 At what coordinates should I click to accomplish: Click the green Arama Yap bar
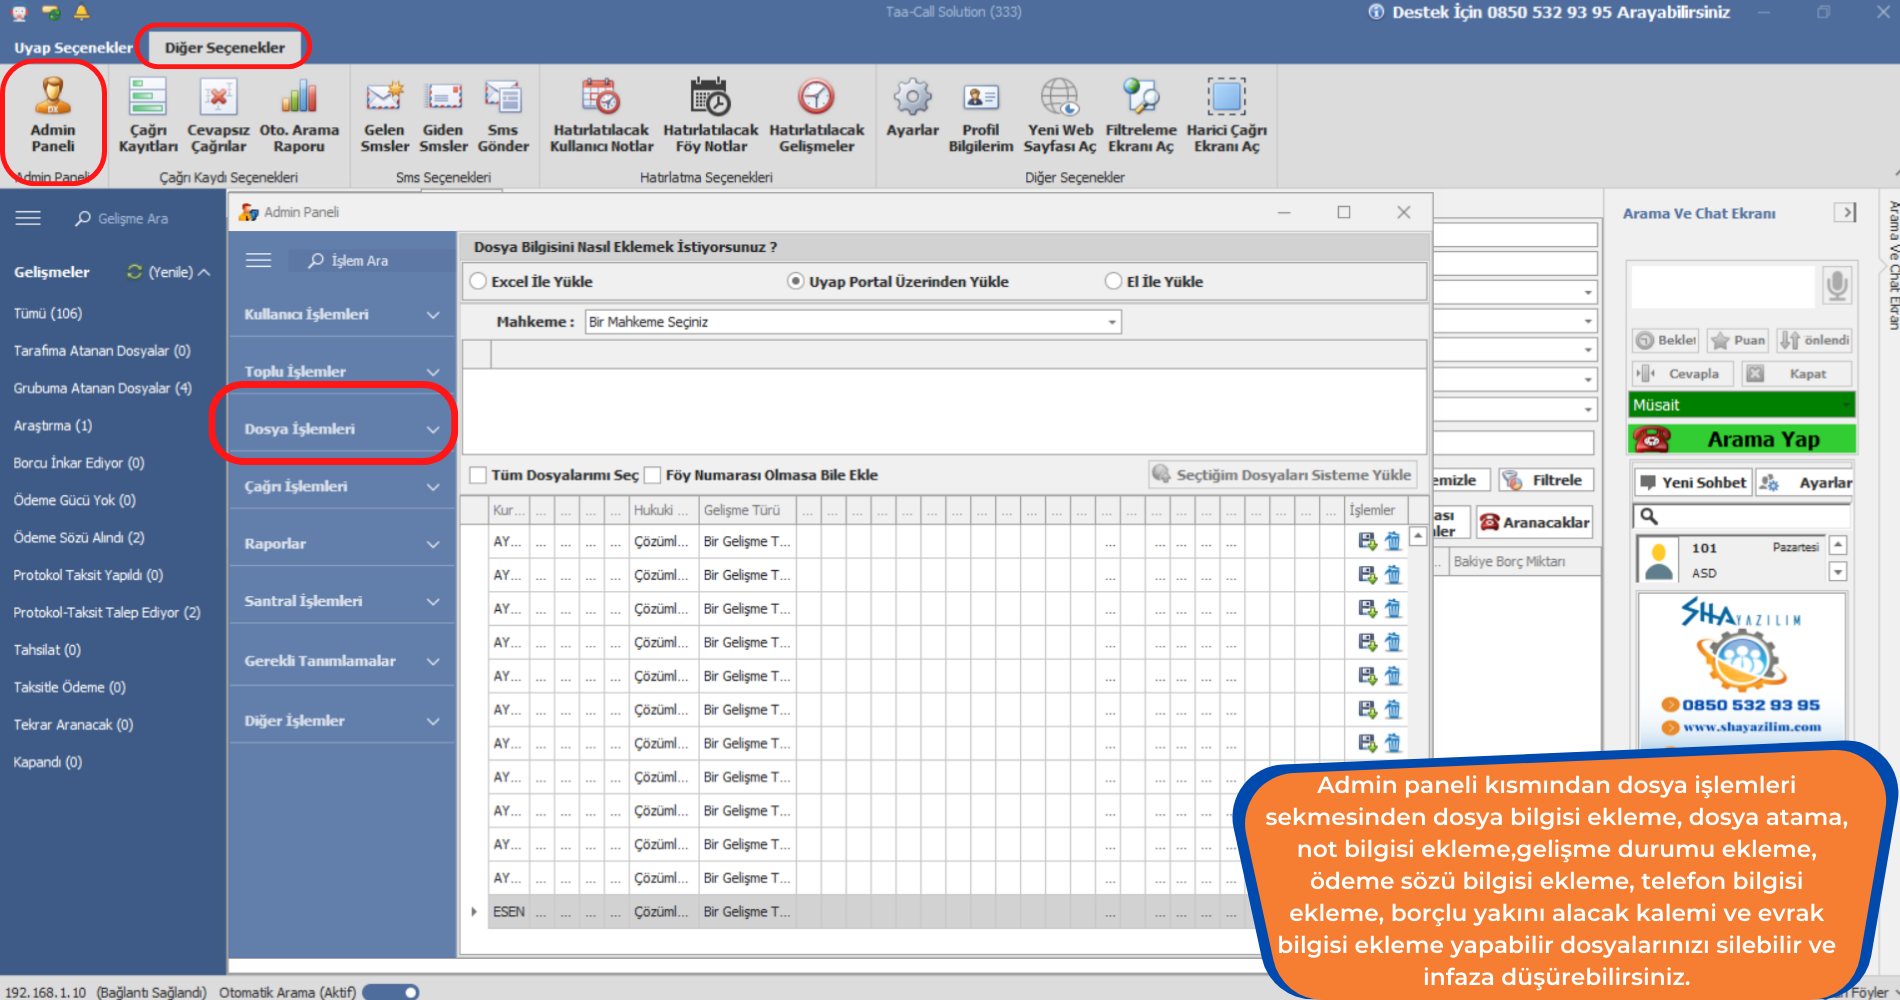pyautogui.click(x=1741, y=439)
